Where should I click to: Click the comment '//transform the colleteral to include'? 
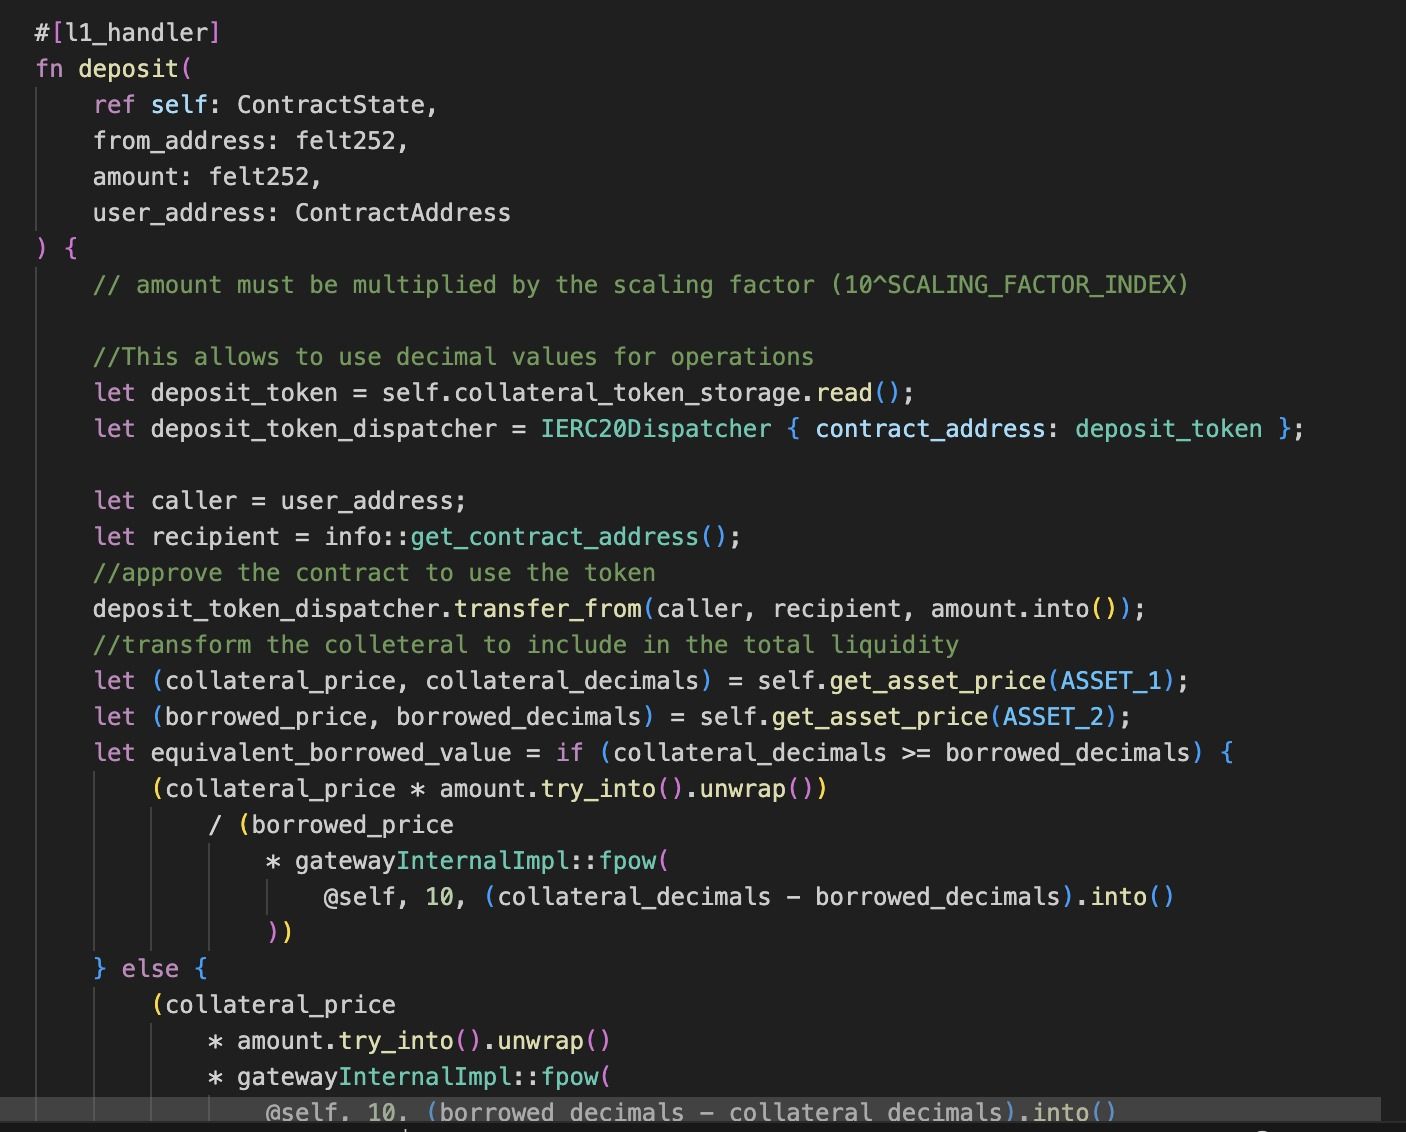pos(526,645)
